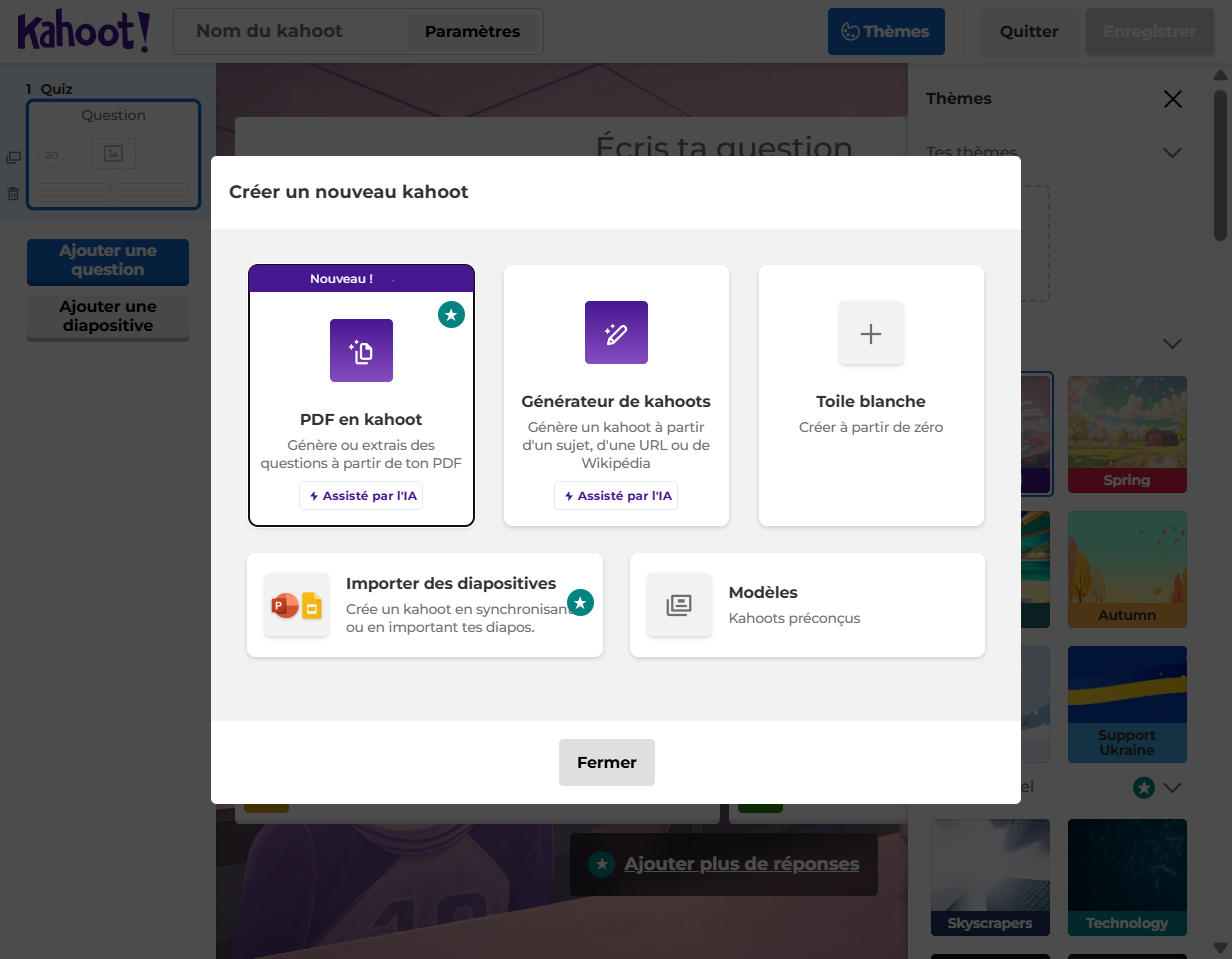
Task: Collapse the Tes thèmes section chevron
Action: click(1173, 153)
